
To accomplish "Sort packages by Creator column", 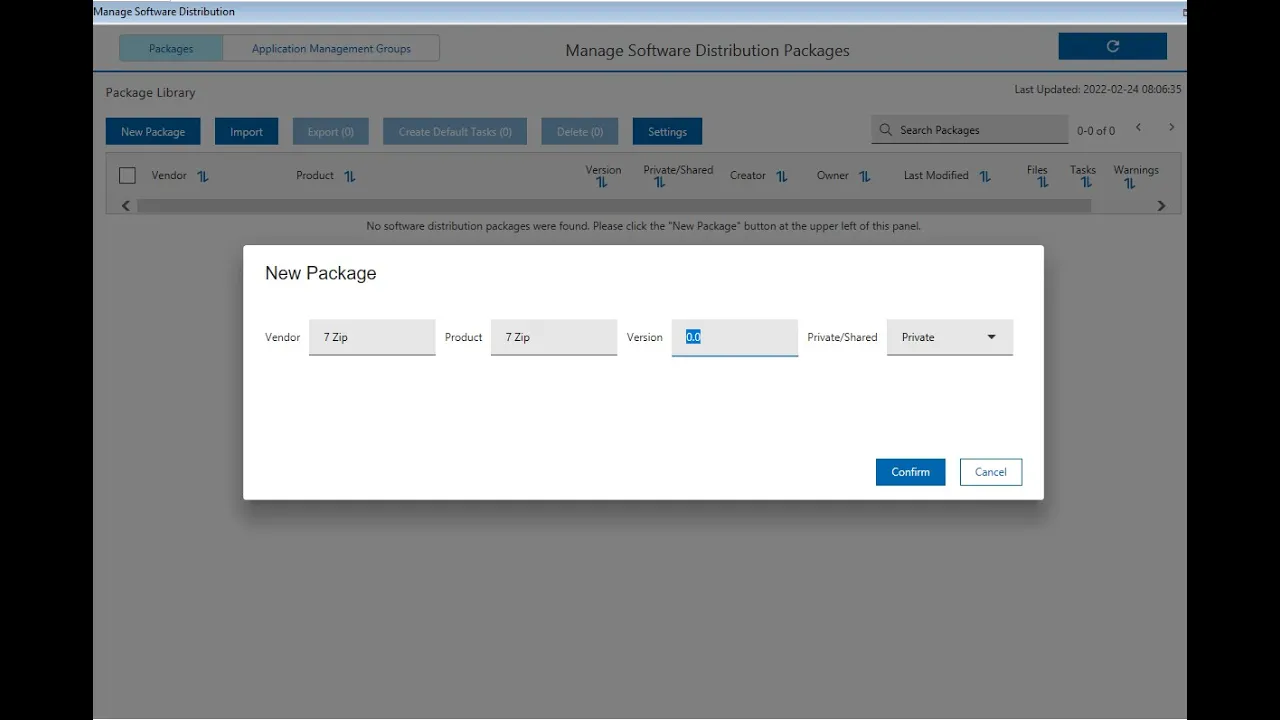I will coord(782,176).
